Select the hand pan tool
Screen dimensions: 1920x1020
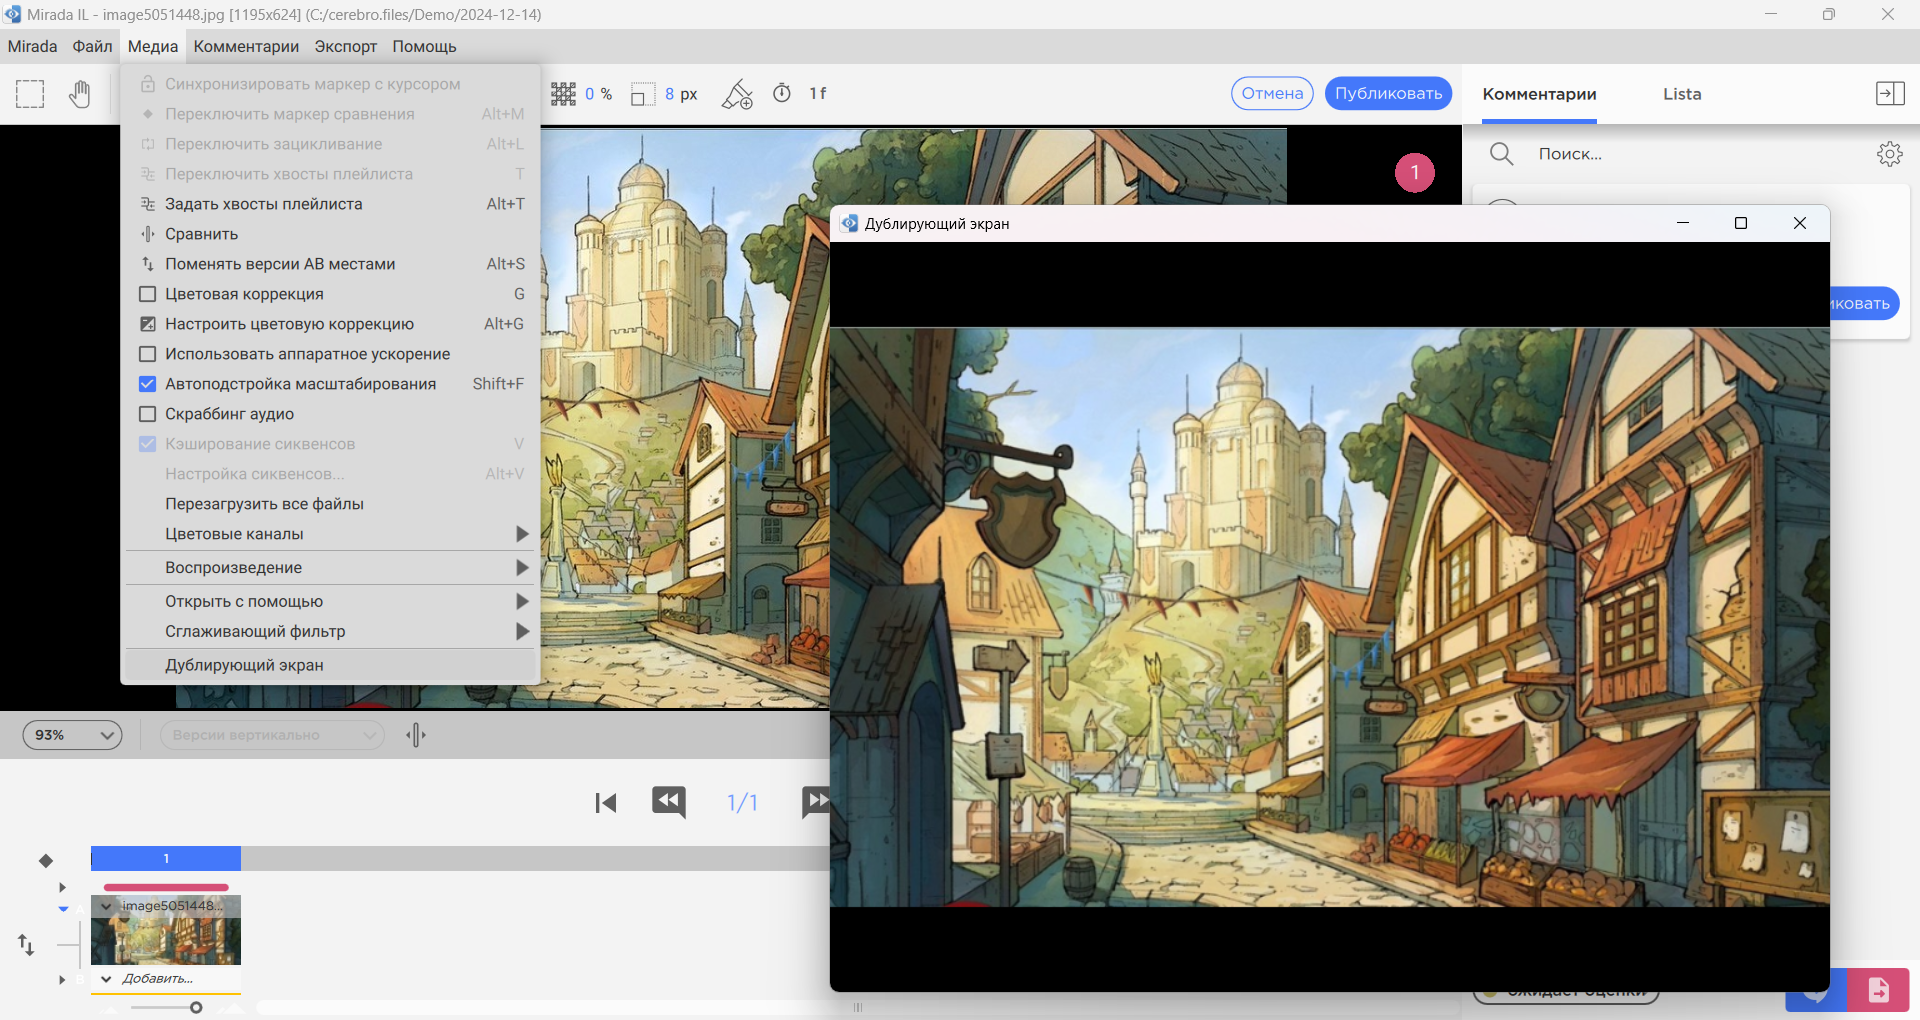[x=79, y=94]
